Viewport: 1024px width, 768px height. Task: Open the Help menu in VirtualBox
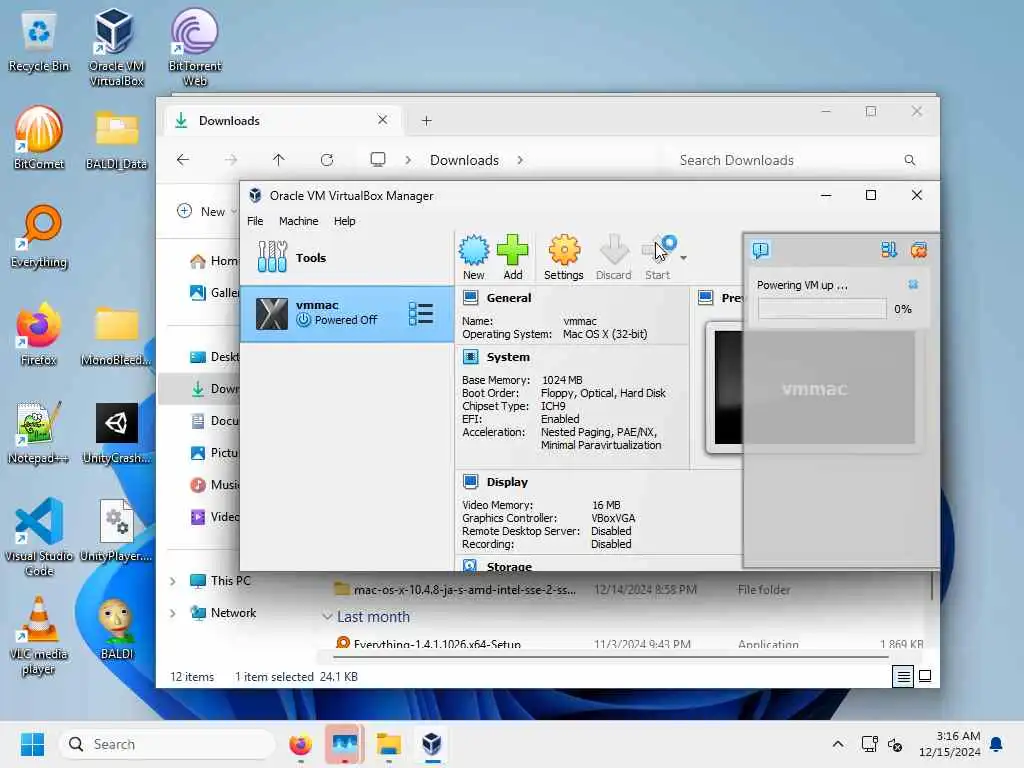coord(344,221)
